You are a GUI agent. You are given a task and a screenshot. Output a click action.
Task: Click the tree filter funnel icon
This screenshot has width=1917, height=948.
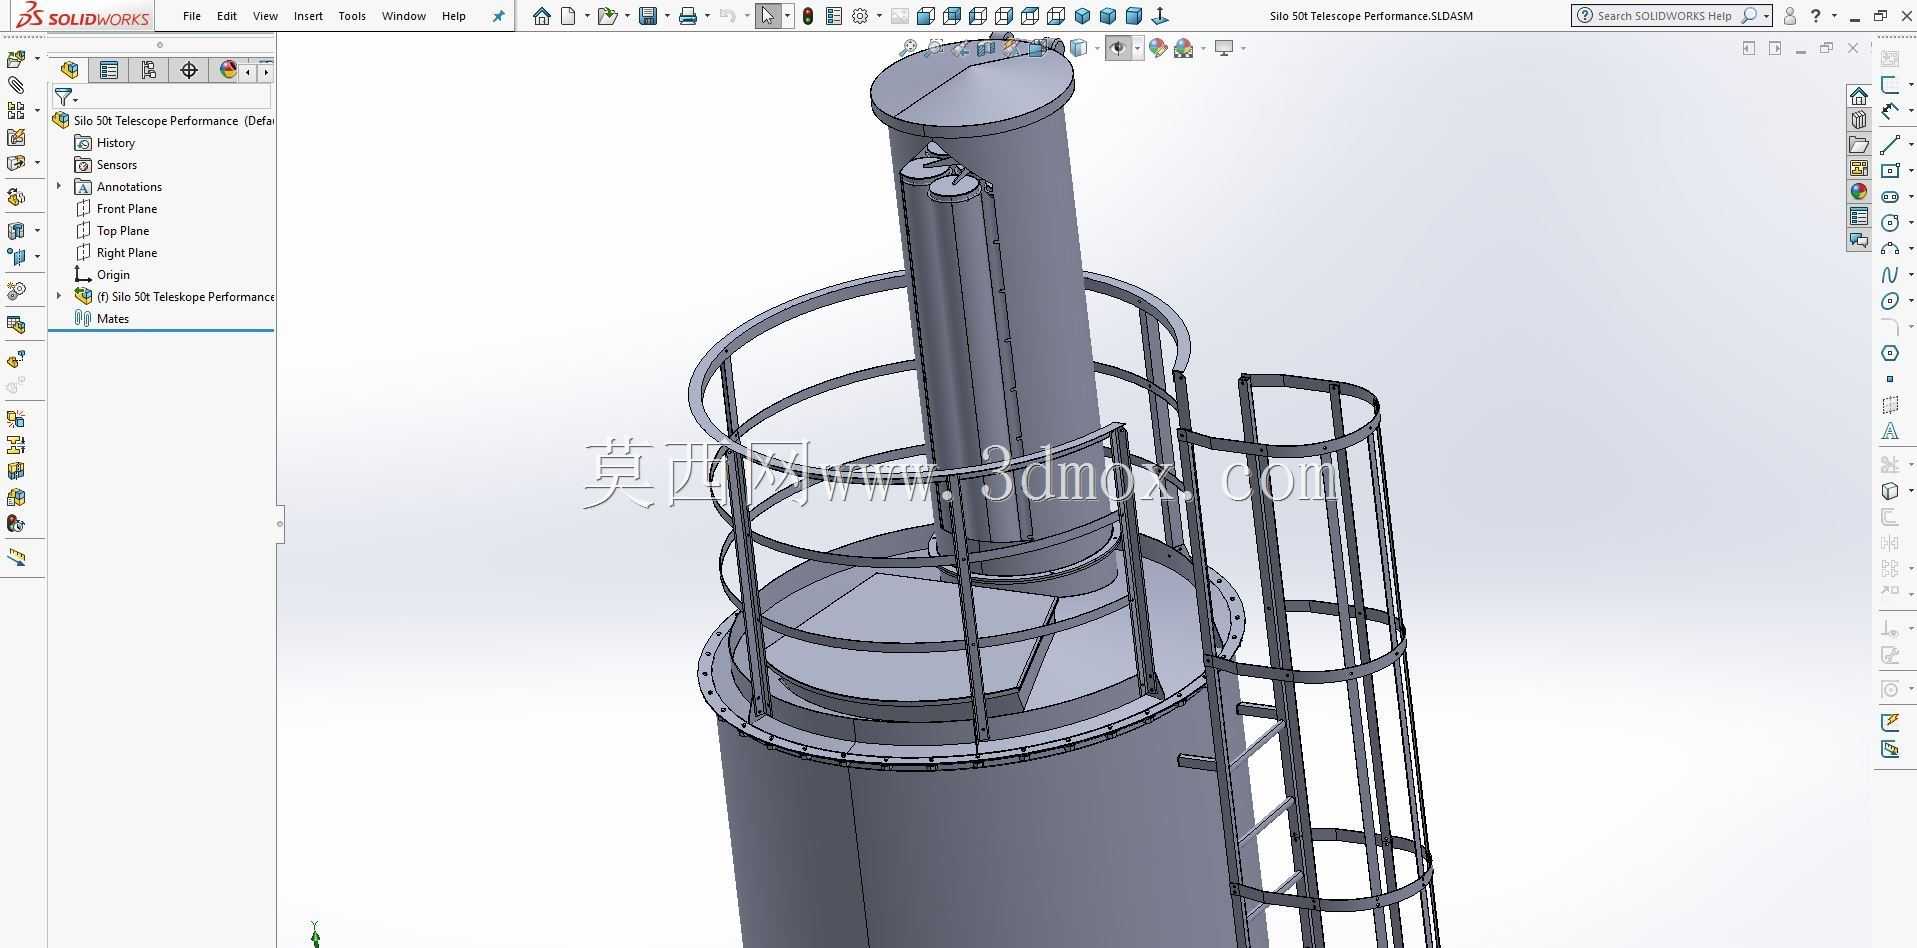point(63,97)
